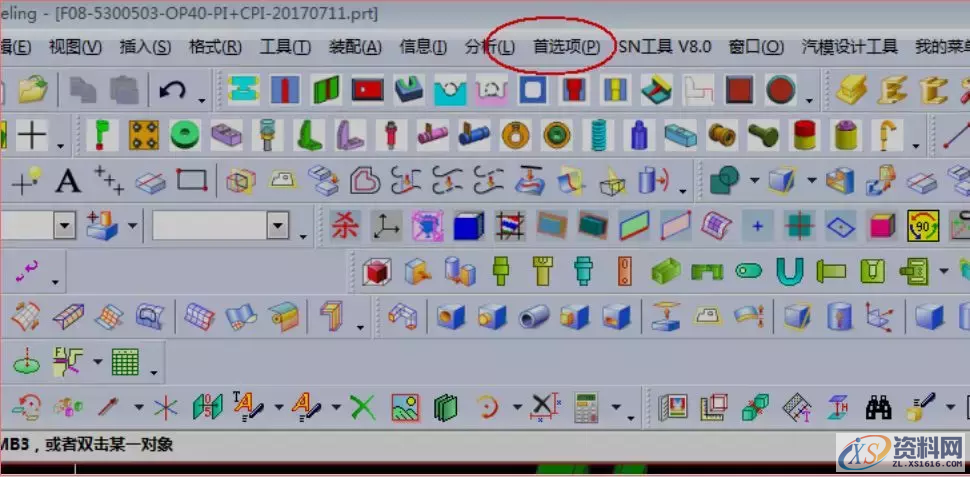The image size is (970, 477).
Task: Expand dropdown beside the calculator icon
Action: 616,407
